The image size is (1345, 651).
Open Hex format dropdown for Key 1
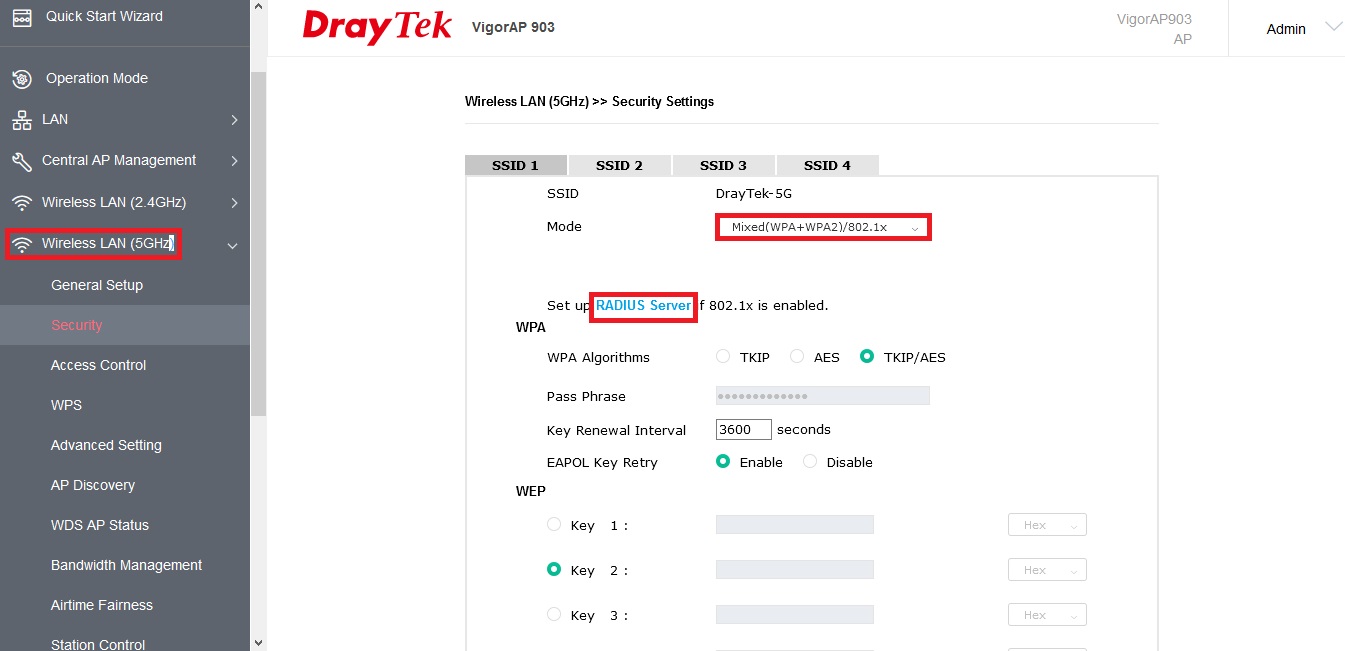pyautogui.click(x=1047, y=525)
